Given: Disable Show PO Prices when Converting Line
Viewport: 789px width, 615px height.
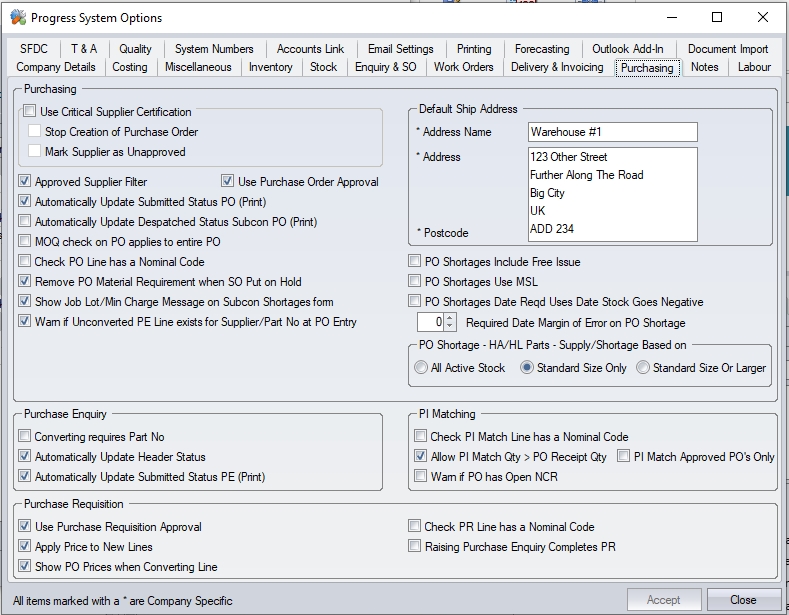Looking at the screenshot, I should [25, 567].
